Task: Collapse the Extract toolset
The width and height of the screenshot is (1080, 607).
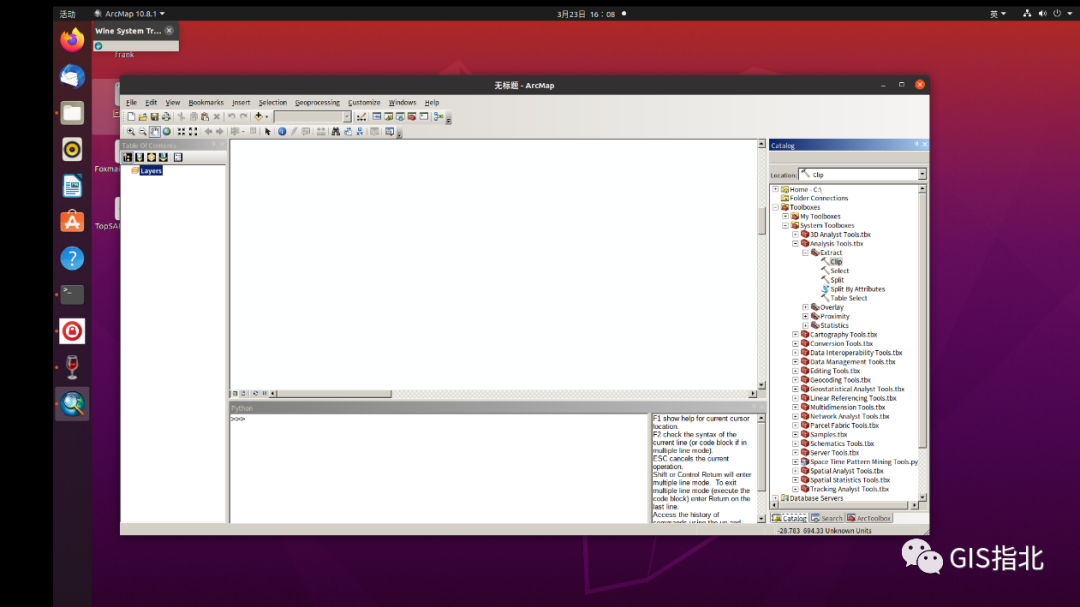Action: pyautogui.click(x=806, y=252)
